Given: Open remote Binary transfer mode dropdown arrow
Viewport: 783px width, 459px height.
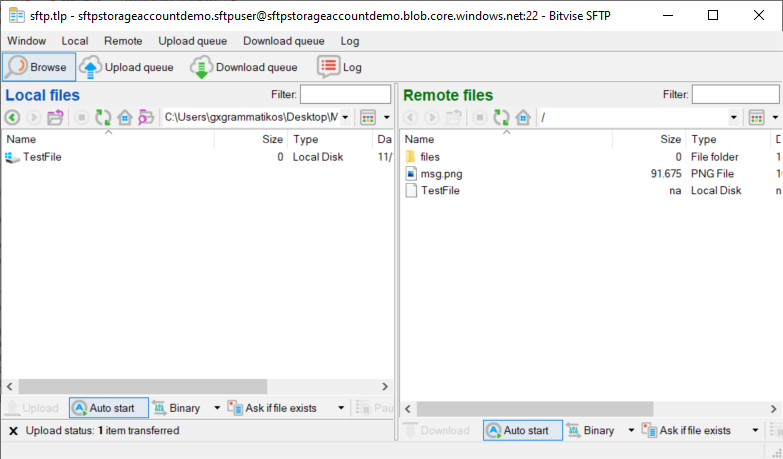Looking at the screenshot, I should click(631, 430).
